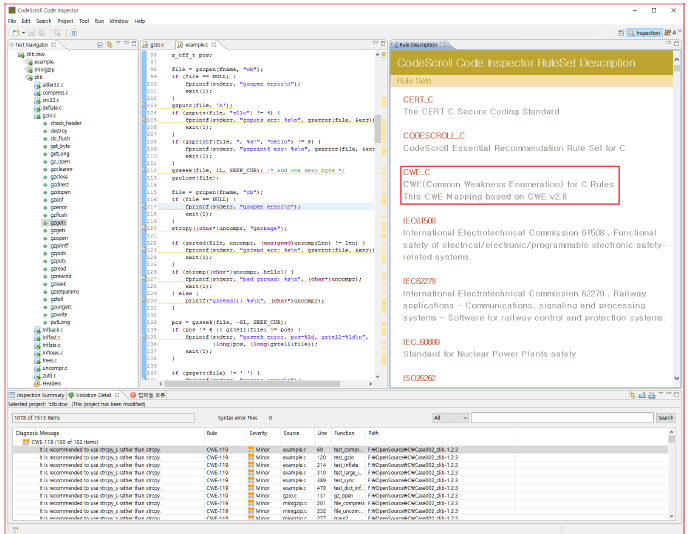Screen dimensions: 688x534
Task: Open the CWE_C rule set link
Action: [417, 172]
